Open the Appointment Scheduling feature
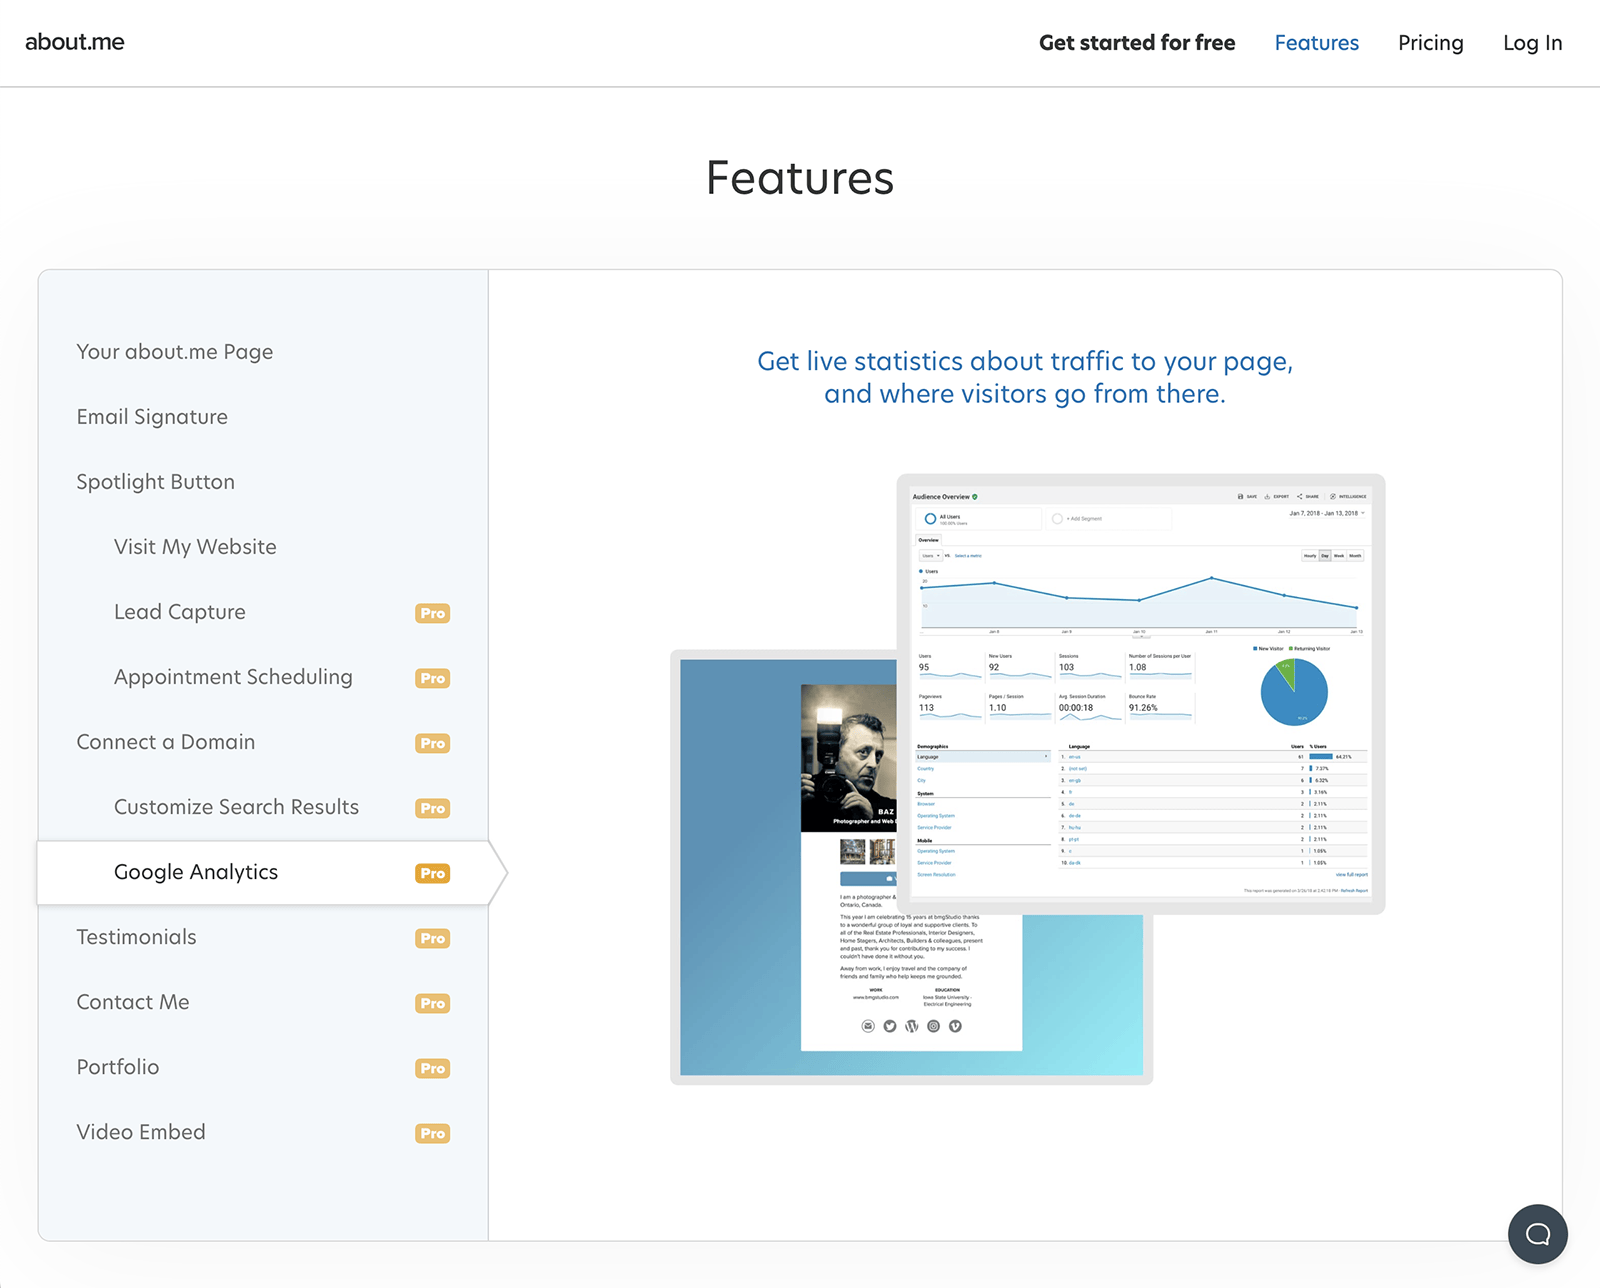Screen dimensions: 1600x1288 pos(233,677)
